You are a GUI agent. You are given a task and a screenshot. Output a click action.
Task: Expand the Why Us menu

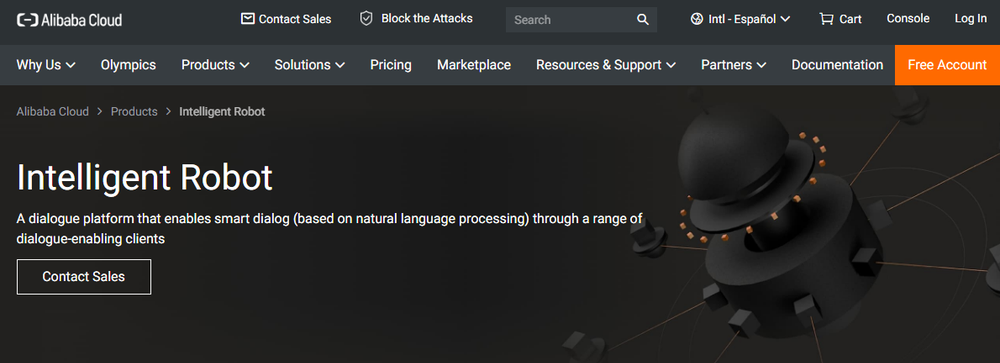click(46, 64)
